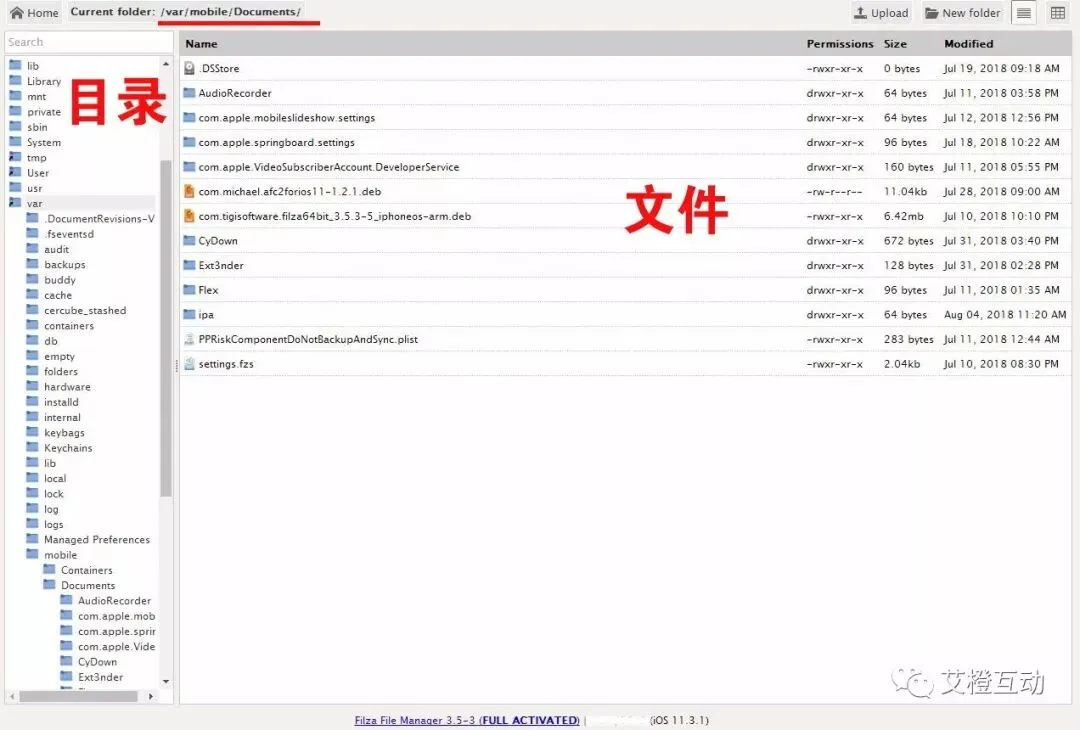Open com.apple.VideoSubscriberAccount.DeveloperService folder
The image size is (1080, 730).
pyautogui.click(x=329, y=167)
